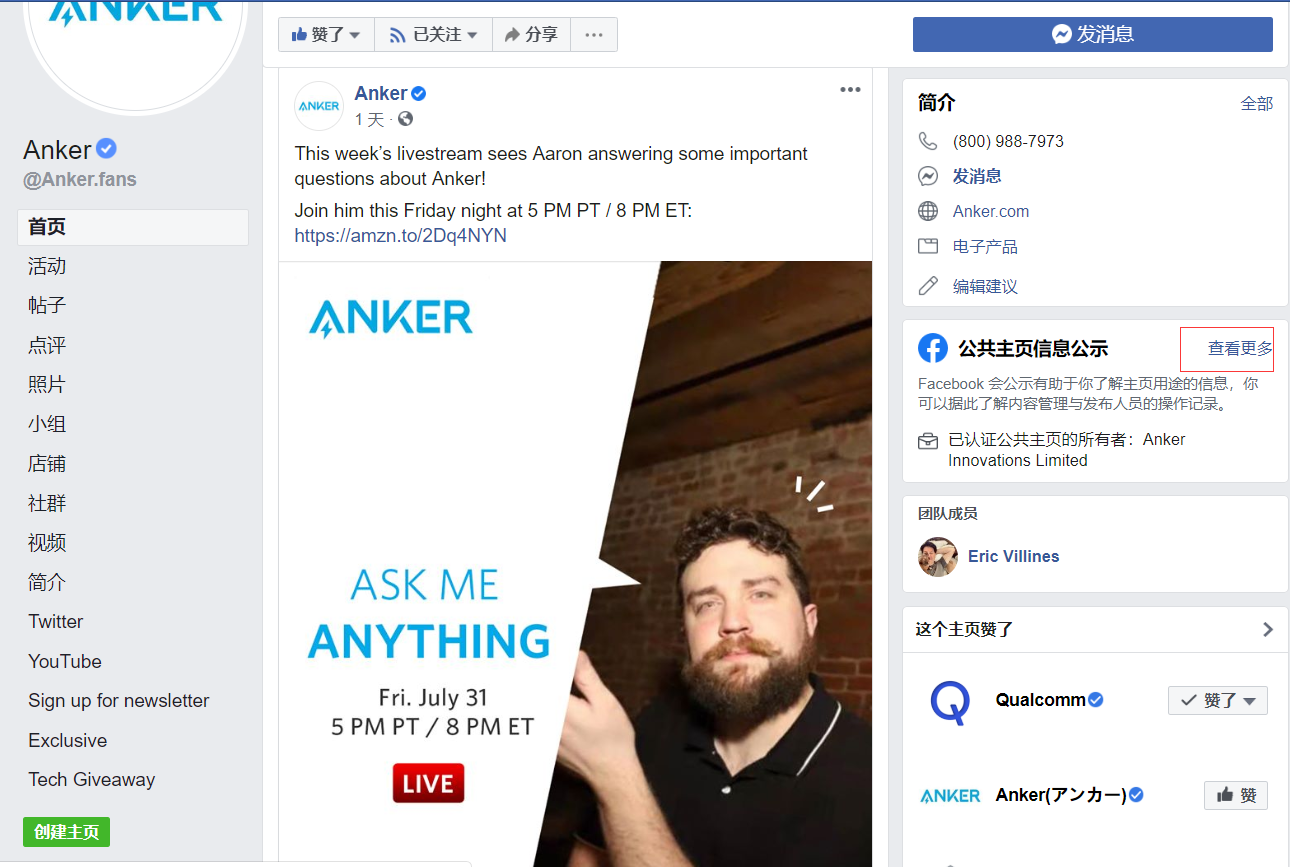
Task: Click the 编辑建议 suggest edits link
Action: click(985, 287)
